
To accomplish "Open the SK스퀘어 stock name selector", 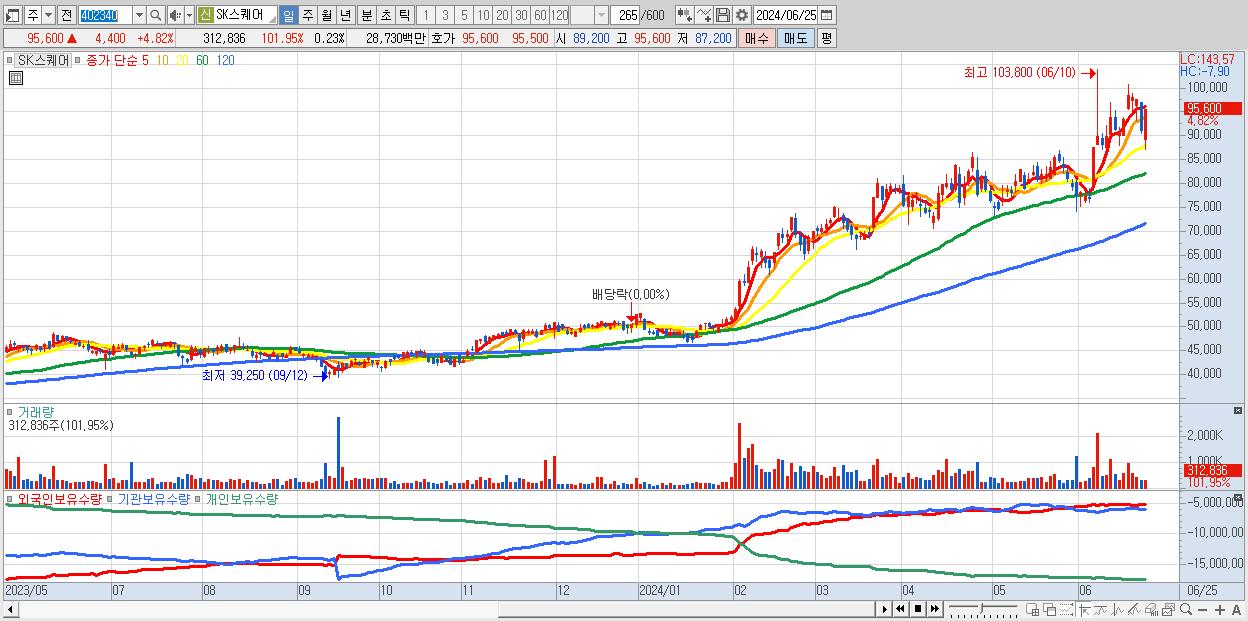I will (245, 15).
